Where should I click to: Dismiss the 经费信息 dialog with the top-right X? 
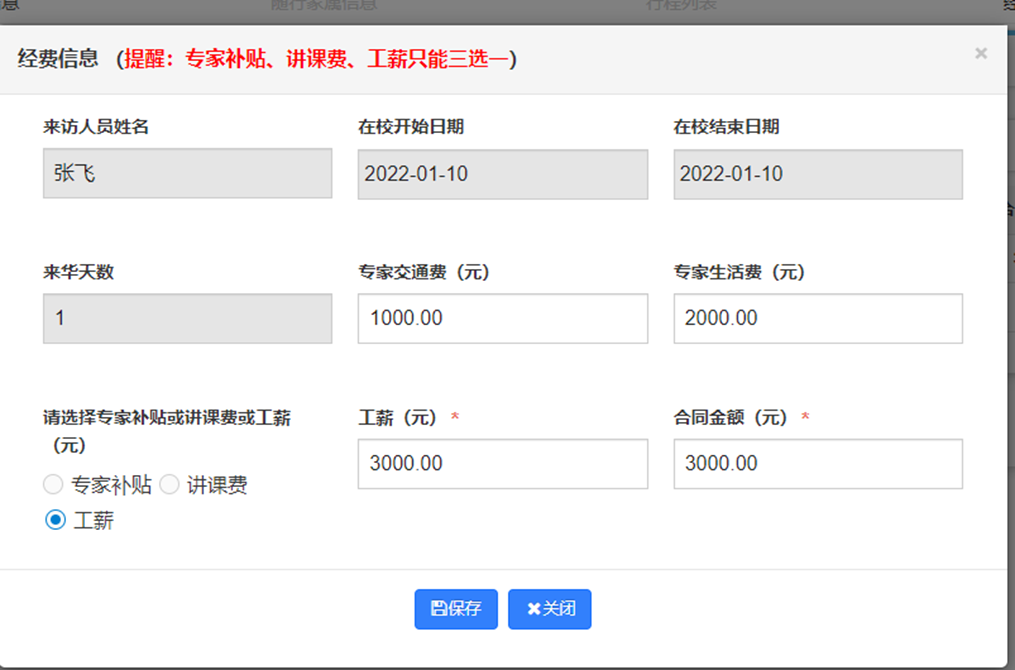(x=980, y=53)
